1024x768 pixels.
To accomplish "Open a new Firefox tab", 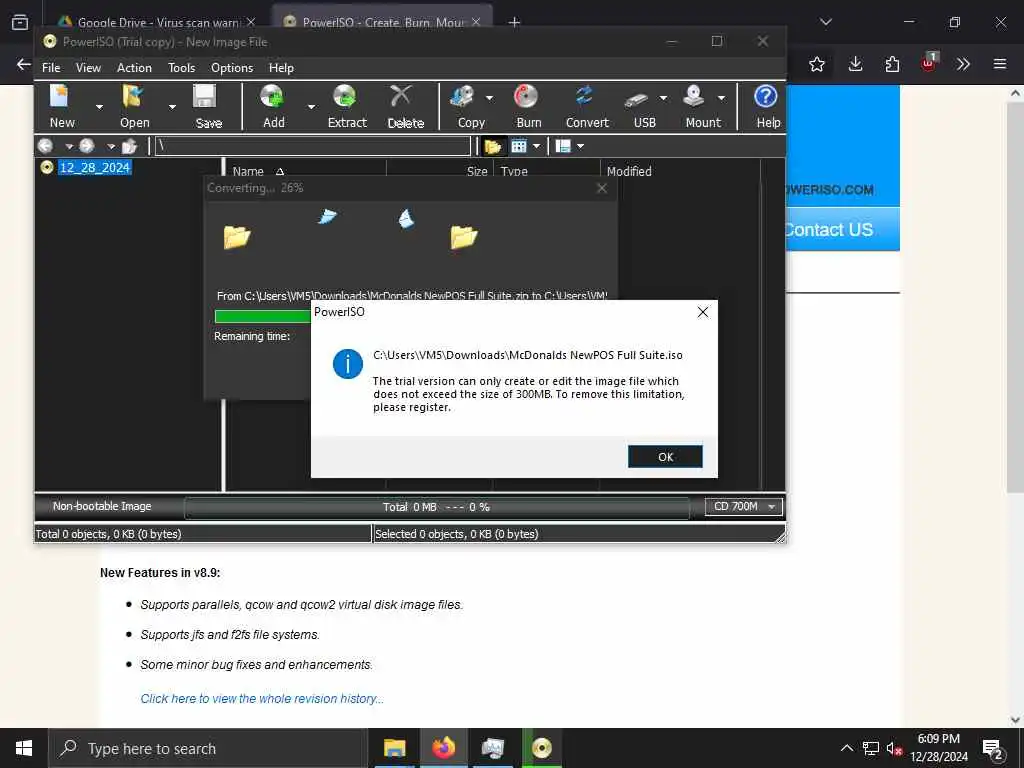I will 514,22.
